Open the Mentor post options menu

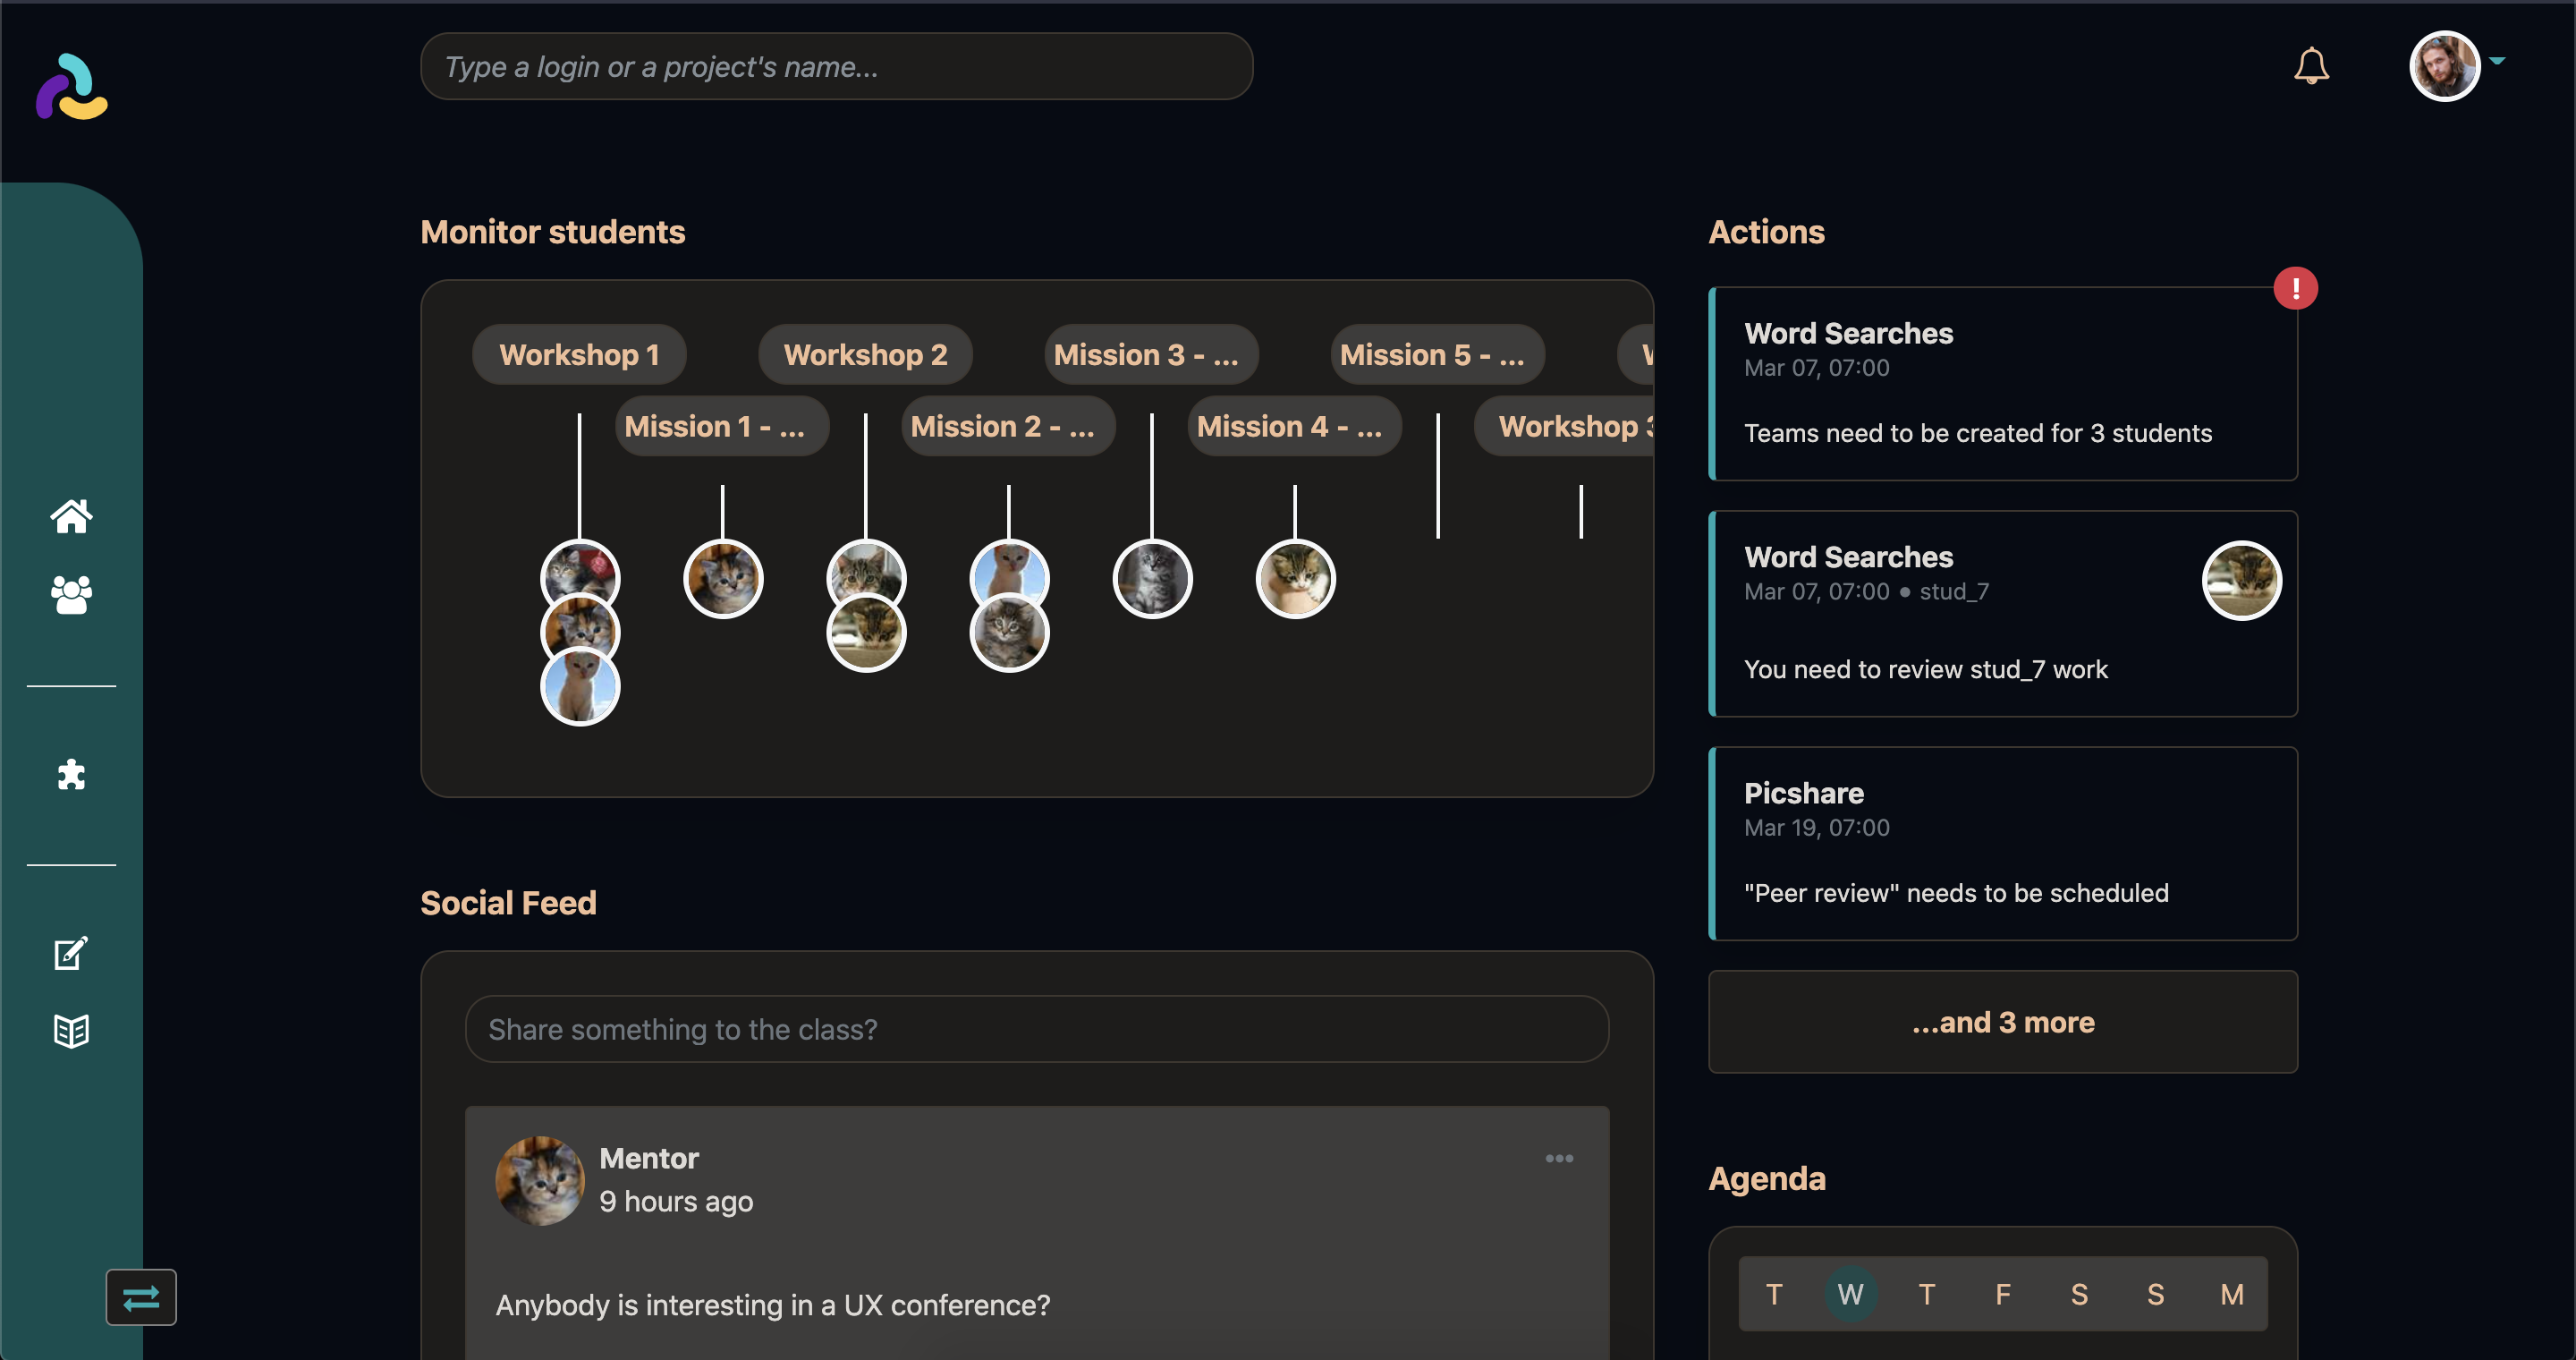1559,1158
